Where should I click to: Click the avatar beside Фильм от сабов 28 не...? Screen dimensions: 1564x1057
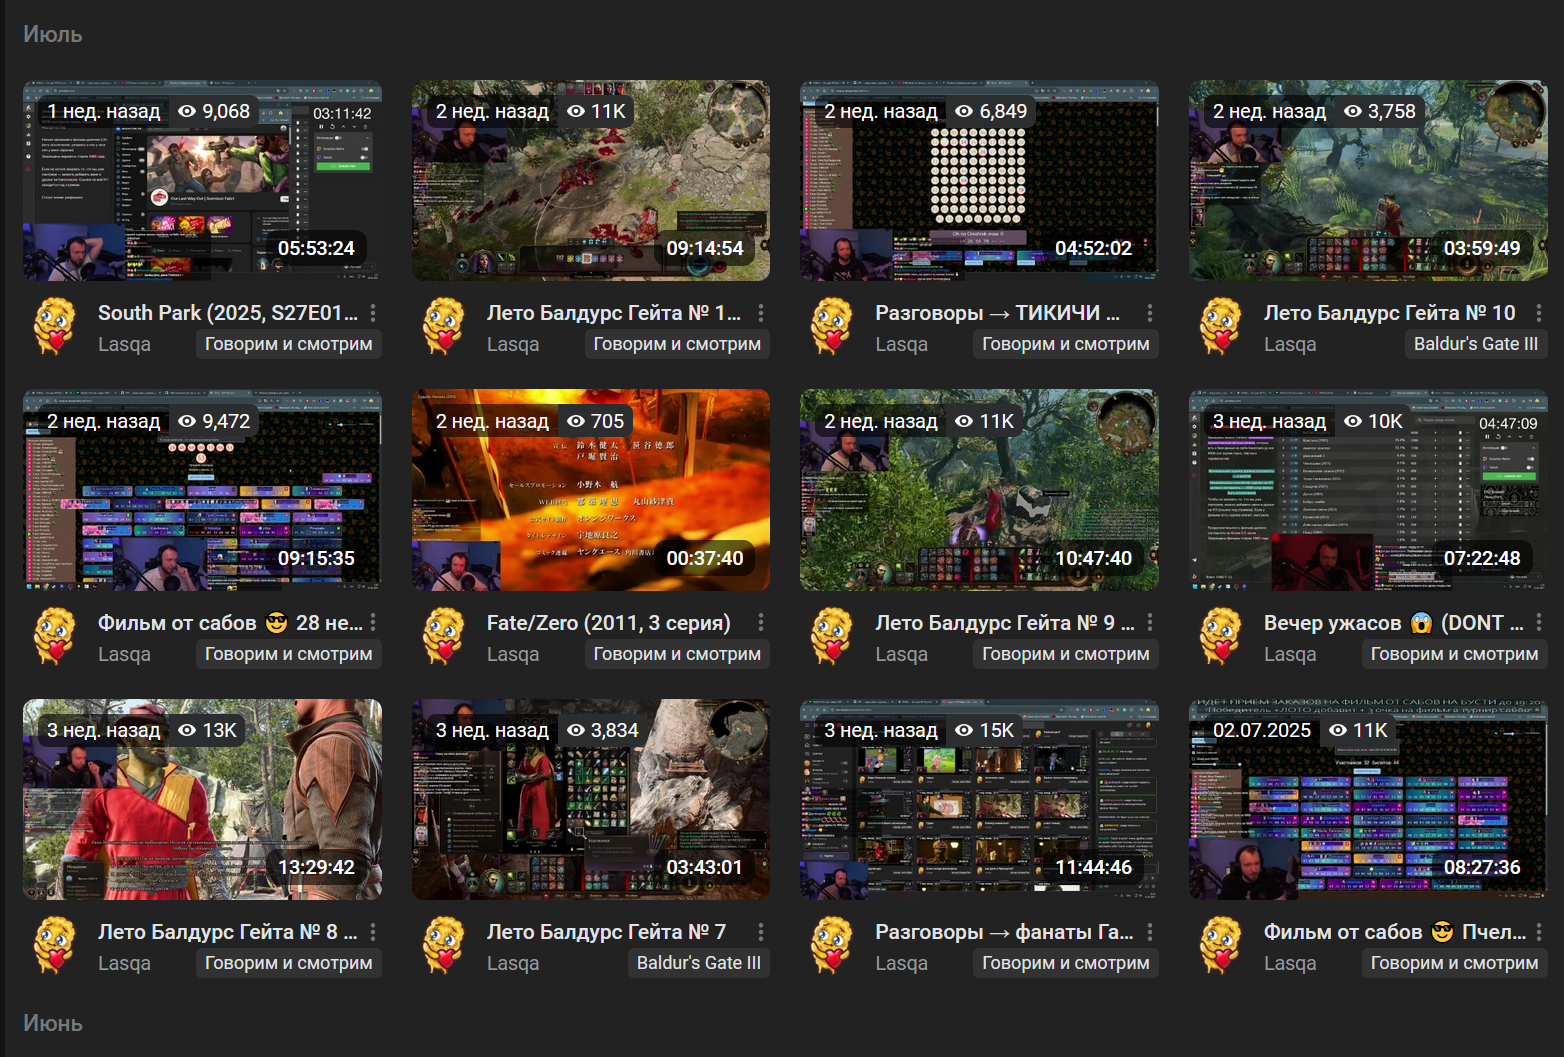[x=55, y=637]
